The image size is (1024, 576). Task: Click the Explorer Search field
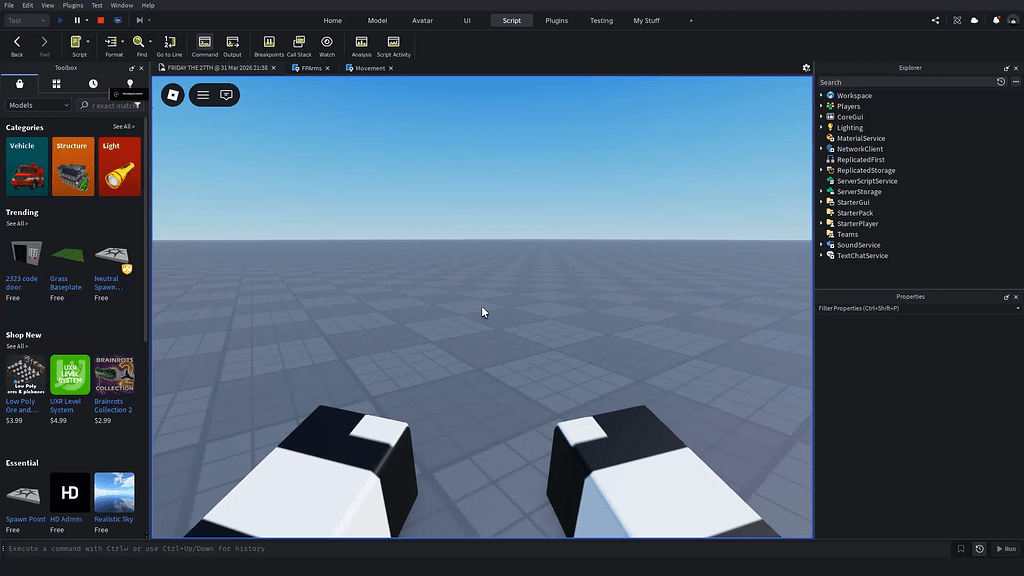[x=904, y=82]
